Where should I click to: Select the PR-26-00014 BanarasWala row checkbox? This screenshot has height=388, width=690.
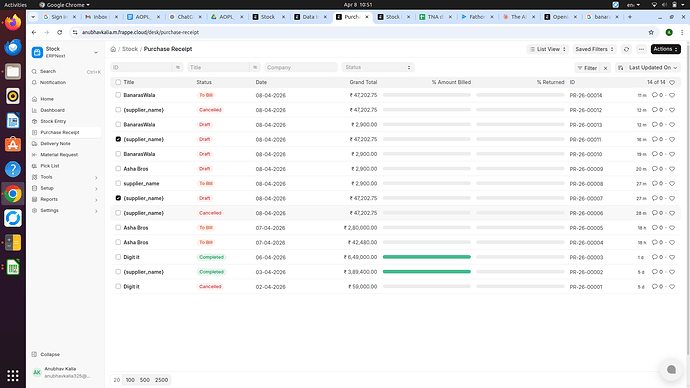(118, 95)
